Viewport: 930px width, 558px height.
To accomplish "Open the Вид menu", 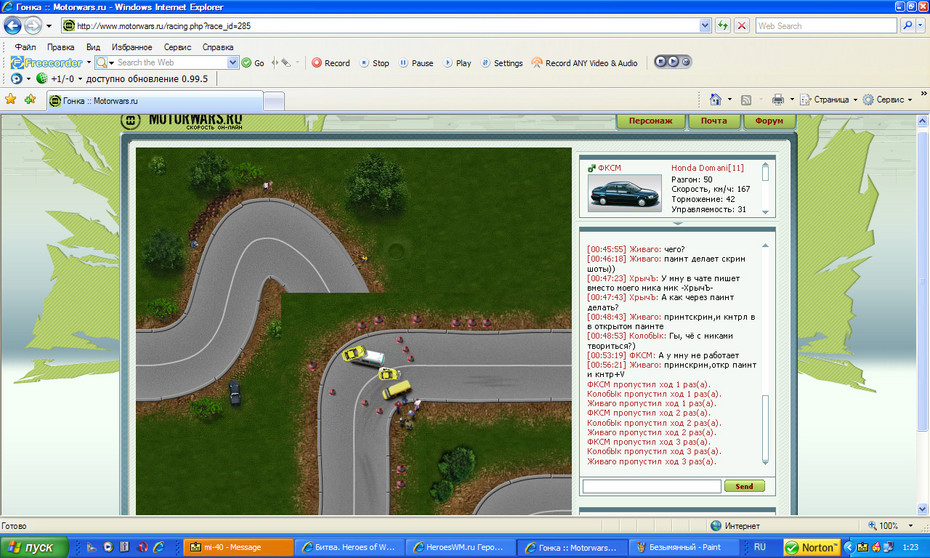I will click(x=93, y=47).
